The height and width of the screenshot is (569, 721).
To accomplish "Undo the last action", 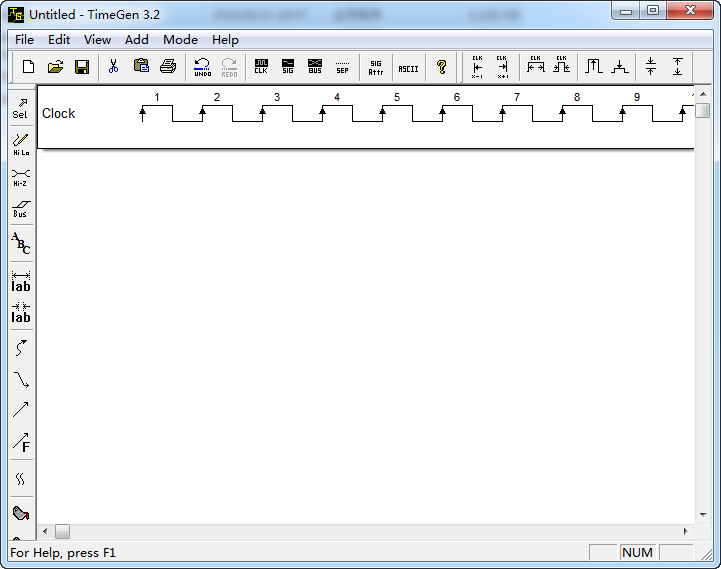I will click(x=202, y=67).
